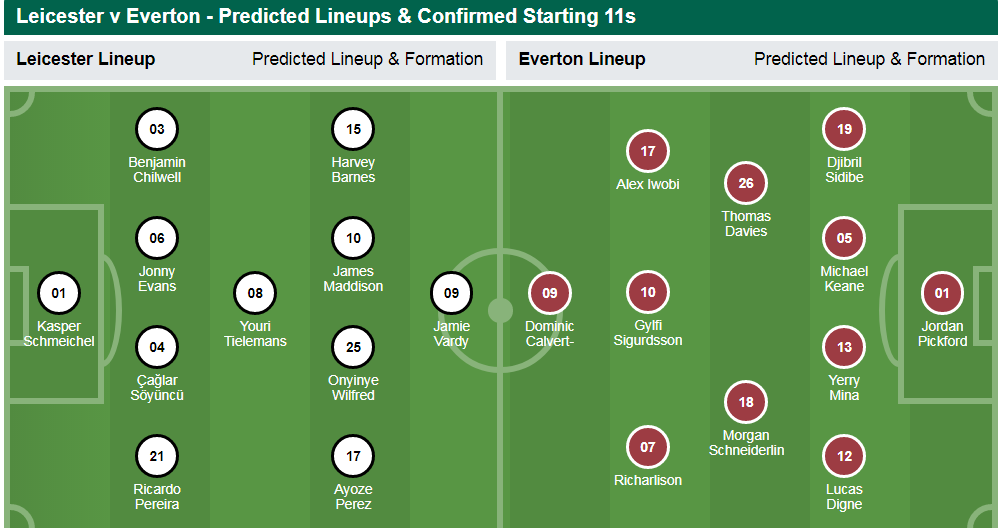Click Gylfi Sigurdsson's number 10 badge
This screenshot has height=528, width=1002.
tap(648, 292)
